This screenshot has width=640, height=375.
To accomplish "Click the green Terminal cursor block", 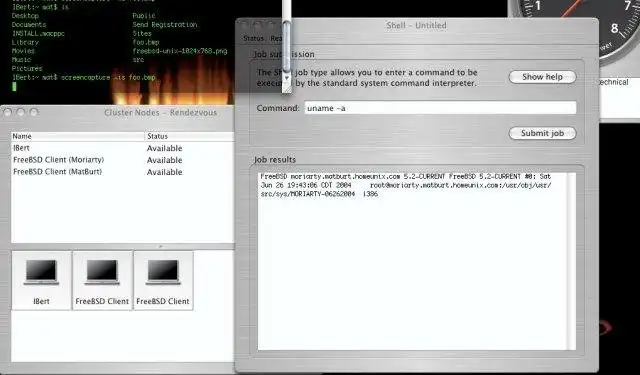I will coord(14,86).
